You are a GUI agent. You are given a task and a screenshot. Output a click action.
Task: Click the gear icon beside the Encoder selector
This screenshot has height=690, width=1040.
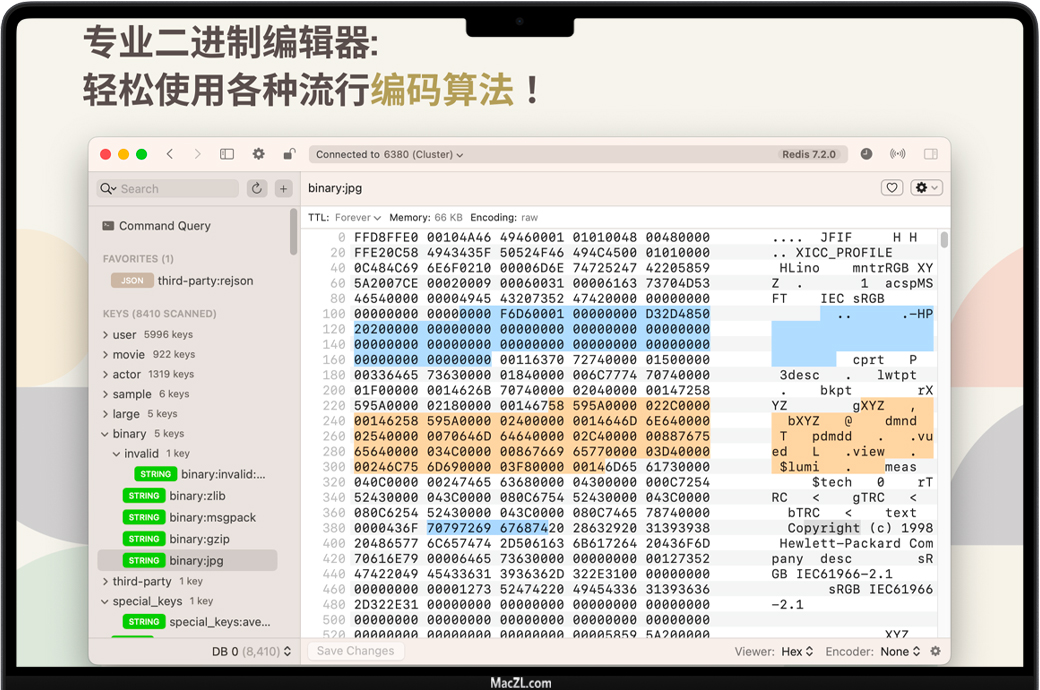click(935, 651)
